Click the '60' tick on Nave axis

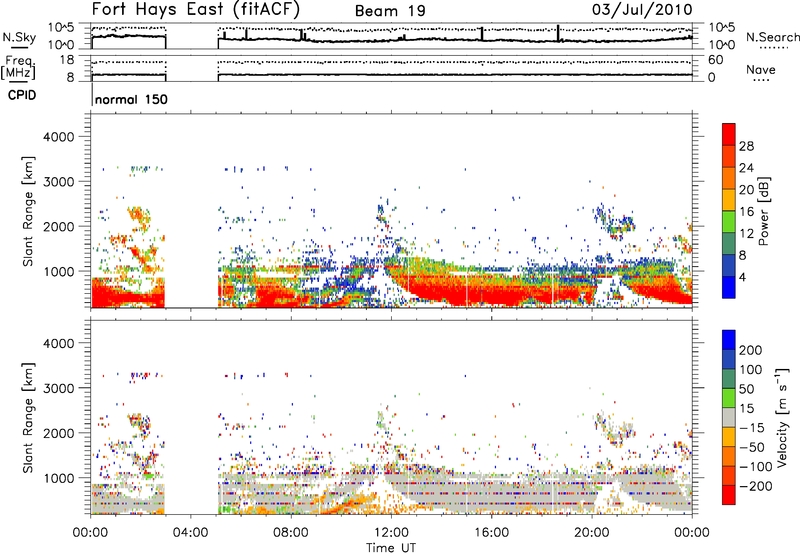pyautogui.click(x=715, y=60)
